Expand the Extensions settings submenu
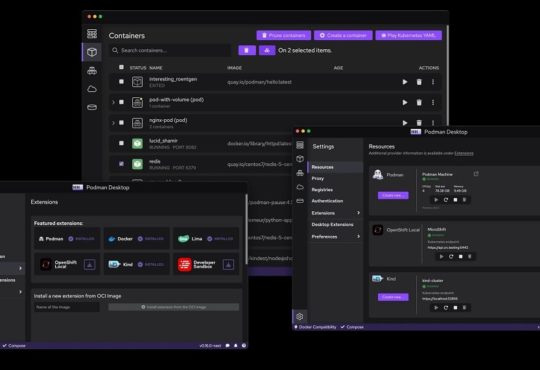The image size is (540, 370). pyautogui.click(x=358, y=213)
